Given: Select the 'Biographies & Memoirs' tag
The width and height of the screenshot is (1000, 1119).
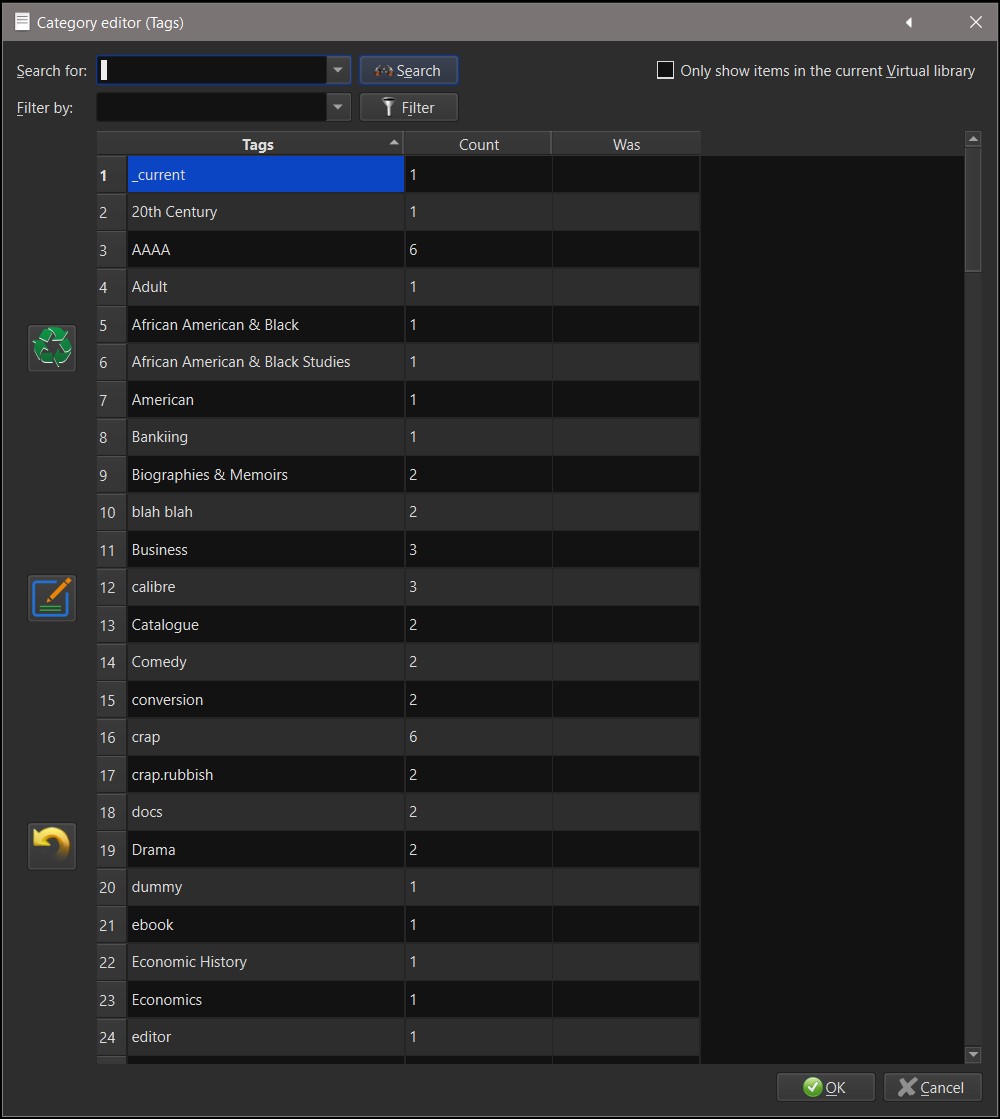Looking at the screenshot, I should 210,475.
